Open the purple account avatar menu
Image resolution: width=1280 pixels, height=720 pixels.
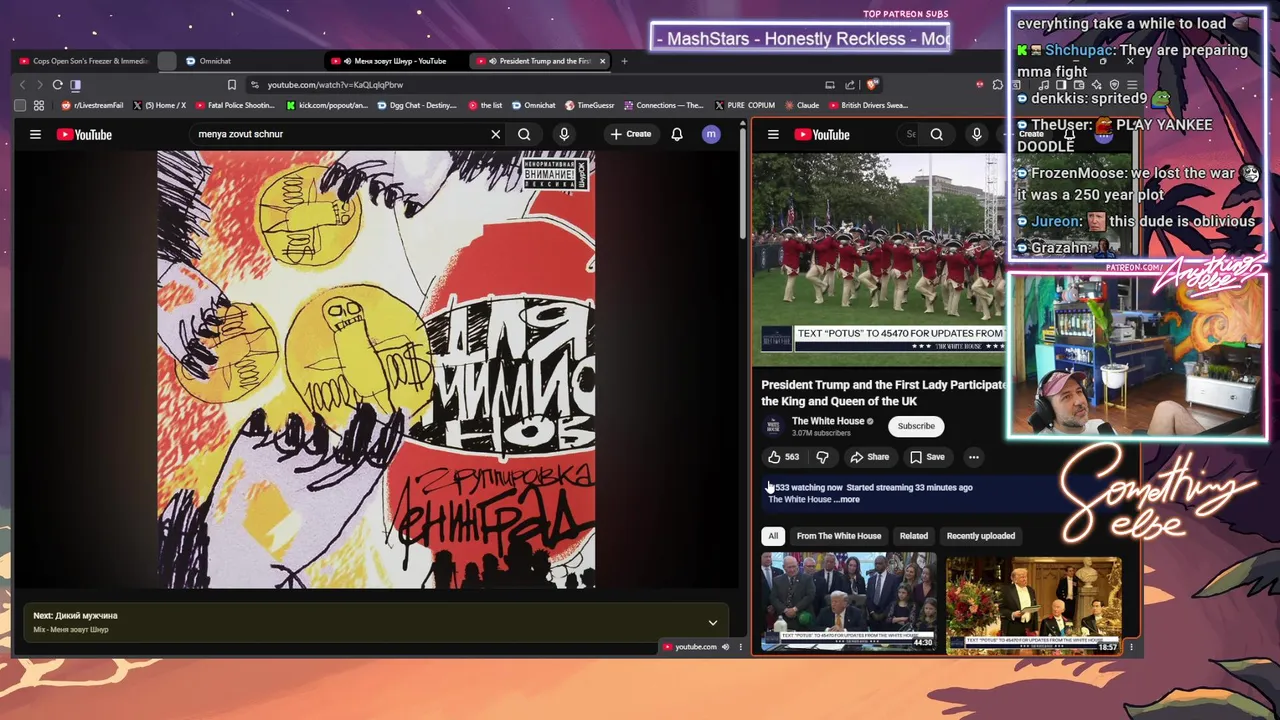tap(711, 134)
